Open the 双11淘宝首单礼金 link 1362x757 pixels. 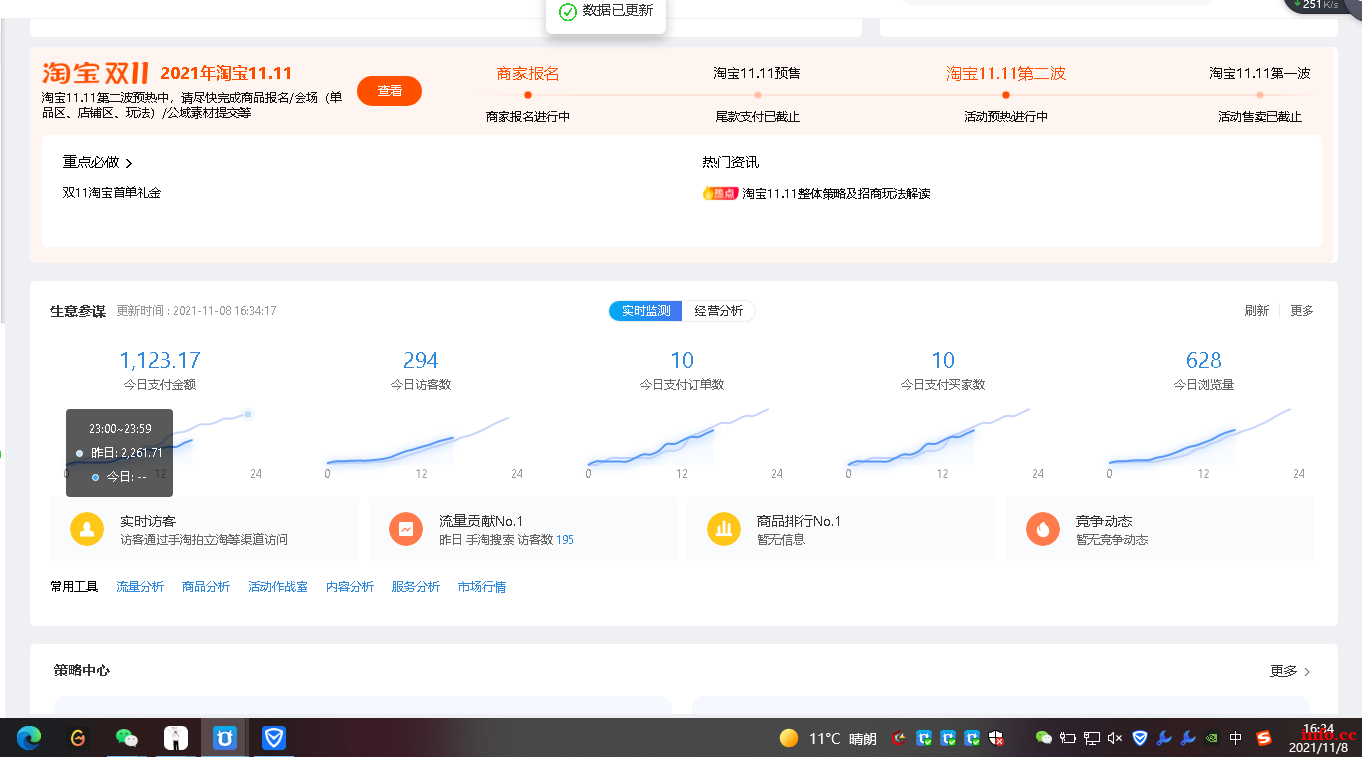tap(112, 192)
